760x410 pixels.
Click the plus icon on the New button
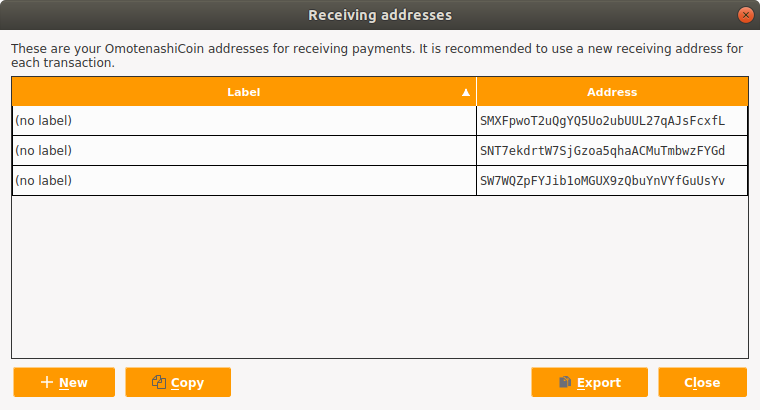point(47,382)
